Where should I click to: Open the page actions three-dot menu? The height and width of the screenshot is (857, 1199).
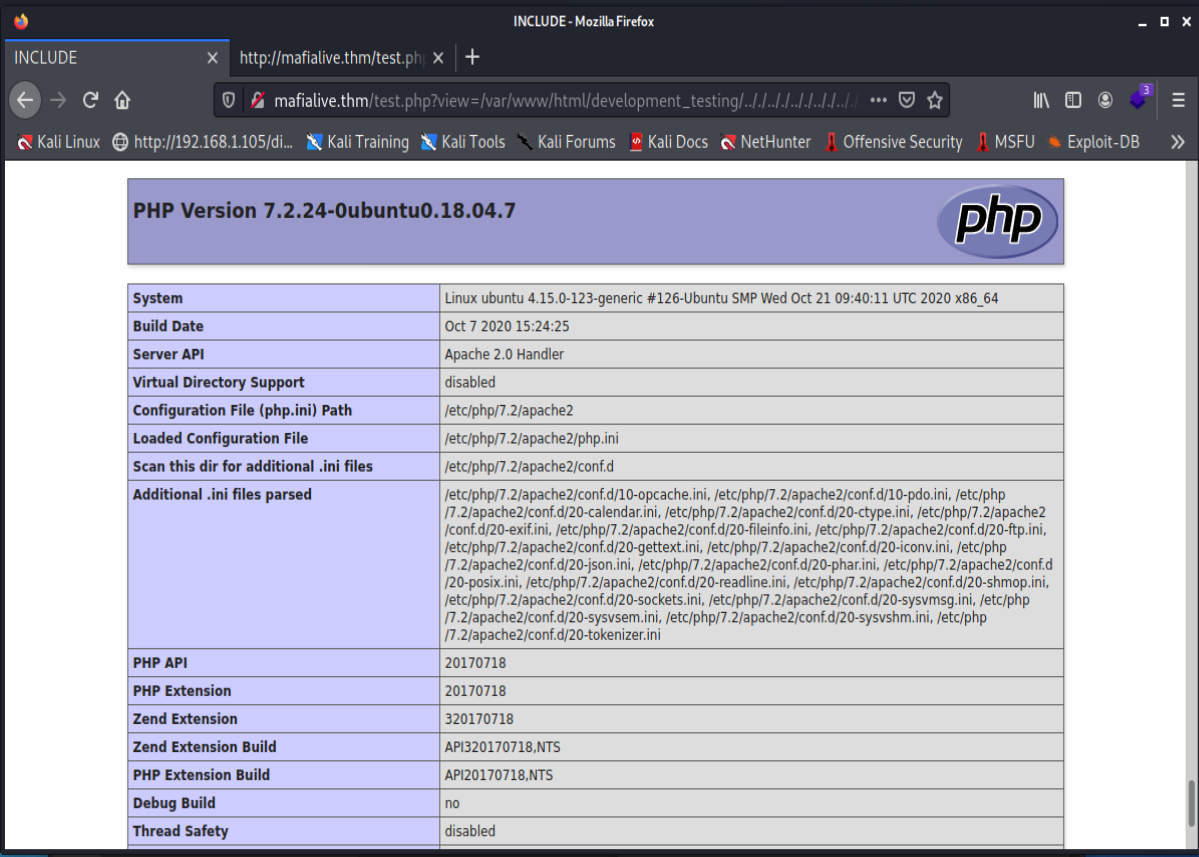pos(878,100)
